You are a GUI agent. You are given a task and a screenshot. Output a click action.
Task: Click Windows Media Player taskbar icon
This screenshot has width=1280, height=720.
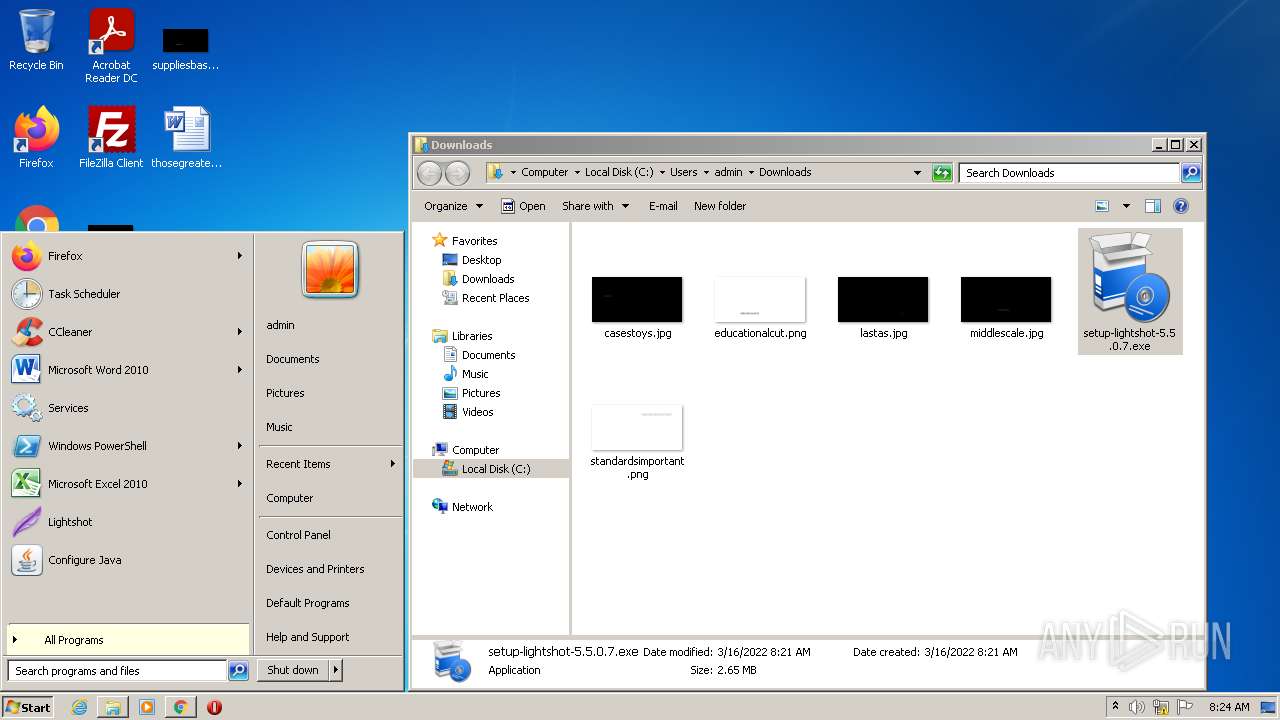(147, 707)
